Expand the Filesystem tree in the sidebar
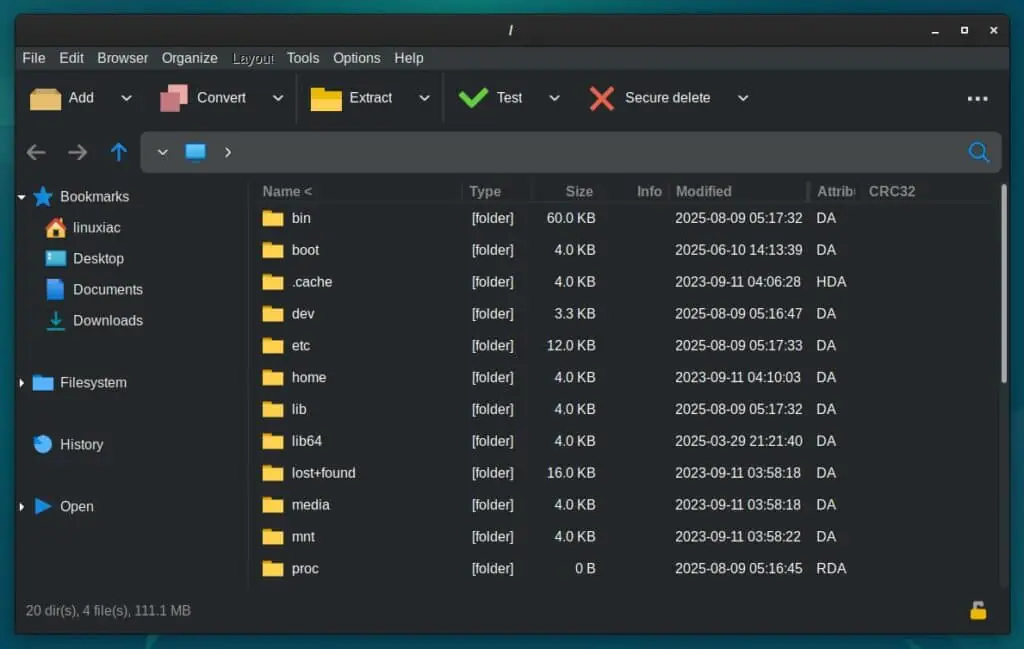Viewport: 1024px width, 649px height. point(22,382)
